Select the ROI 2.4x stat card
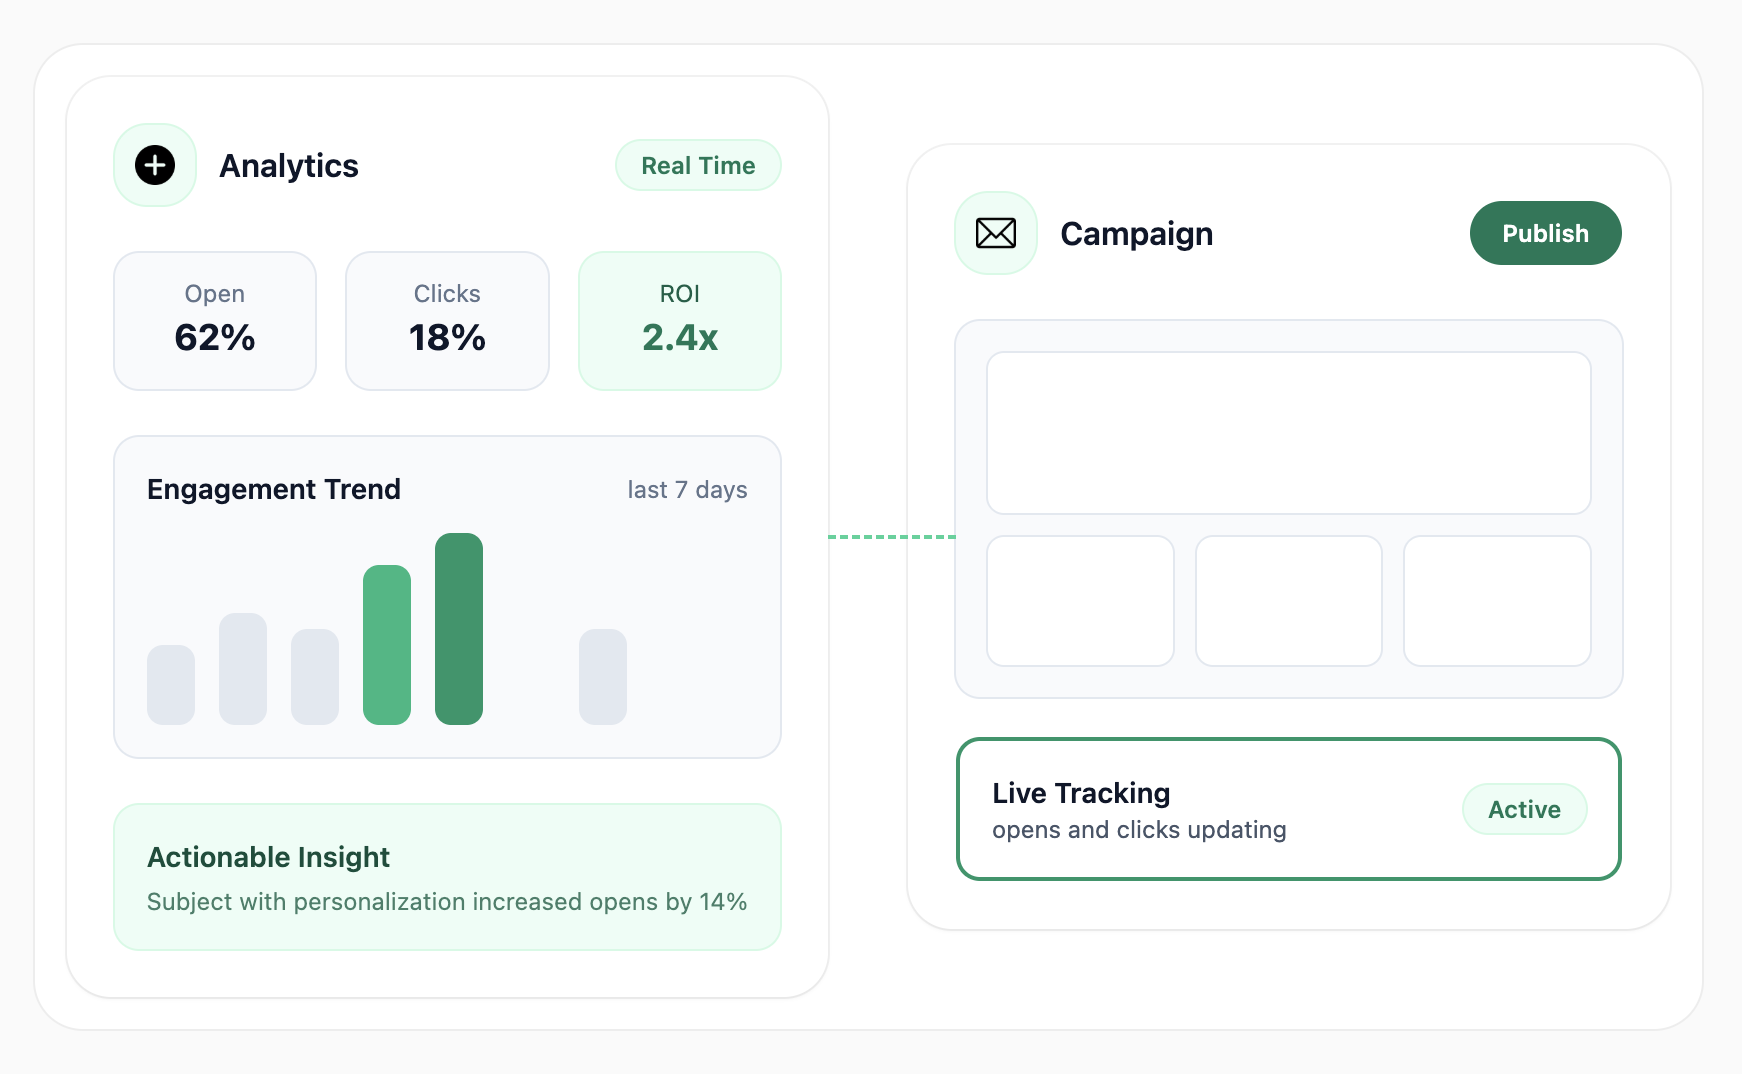1742x1074 pixels. click(x=680, y=321)
